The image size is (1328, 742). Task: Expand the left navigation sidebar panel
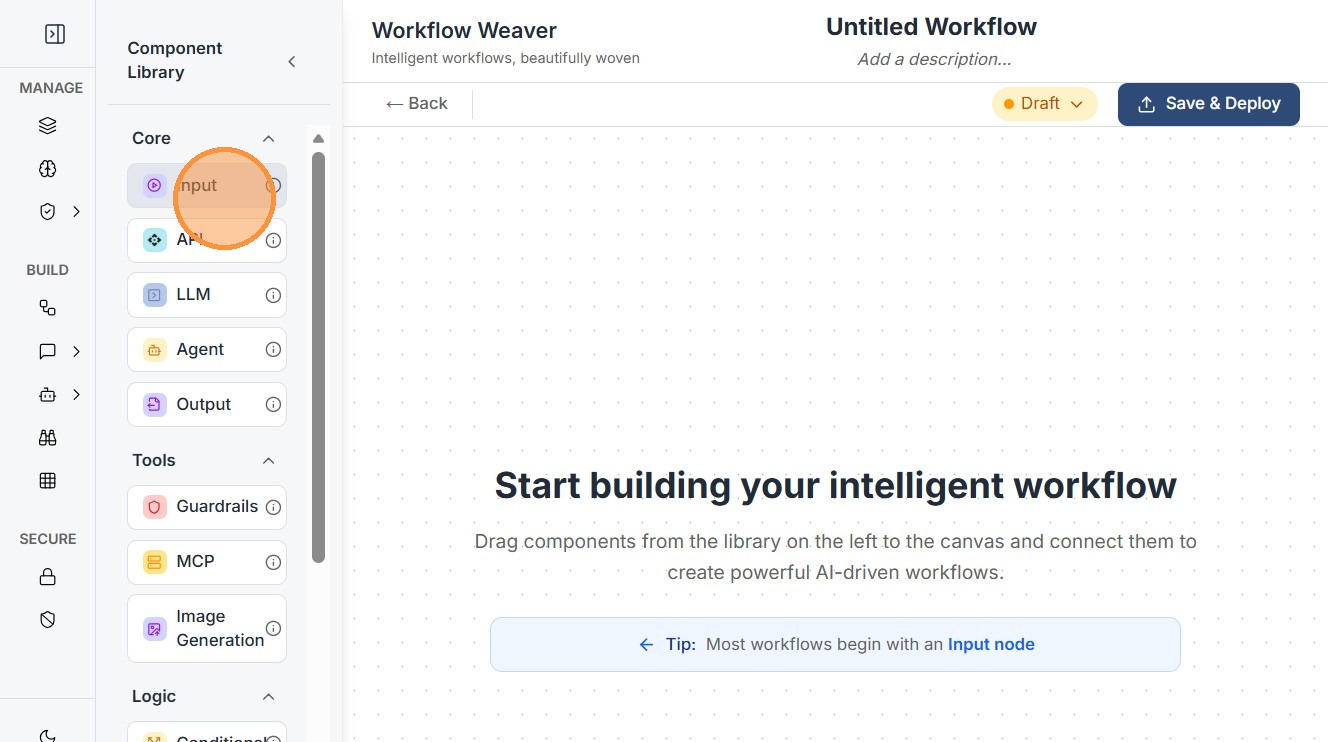[x=55, y=34]
